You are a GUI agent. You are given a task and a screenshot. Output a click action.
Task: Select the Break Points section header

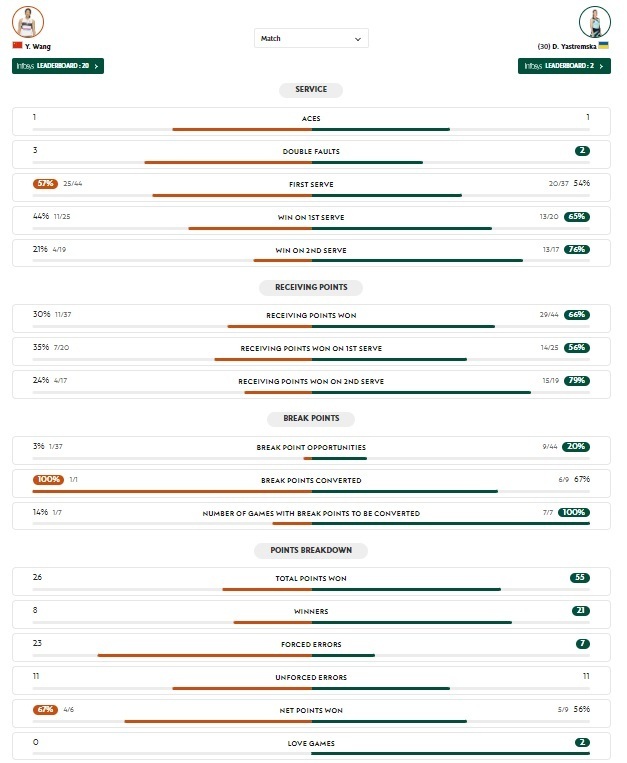point(311,419)
